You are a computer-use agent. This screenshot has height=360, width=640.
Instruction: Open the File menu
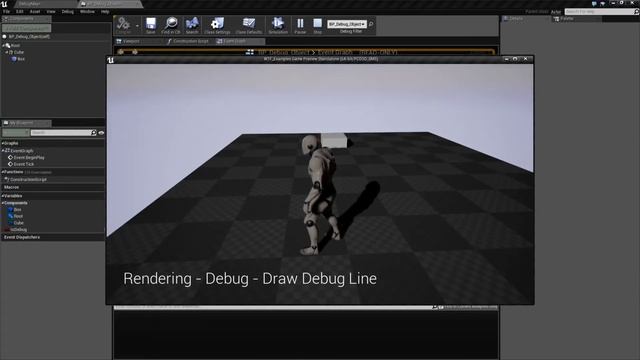point(7,12)
